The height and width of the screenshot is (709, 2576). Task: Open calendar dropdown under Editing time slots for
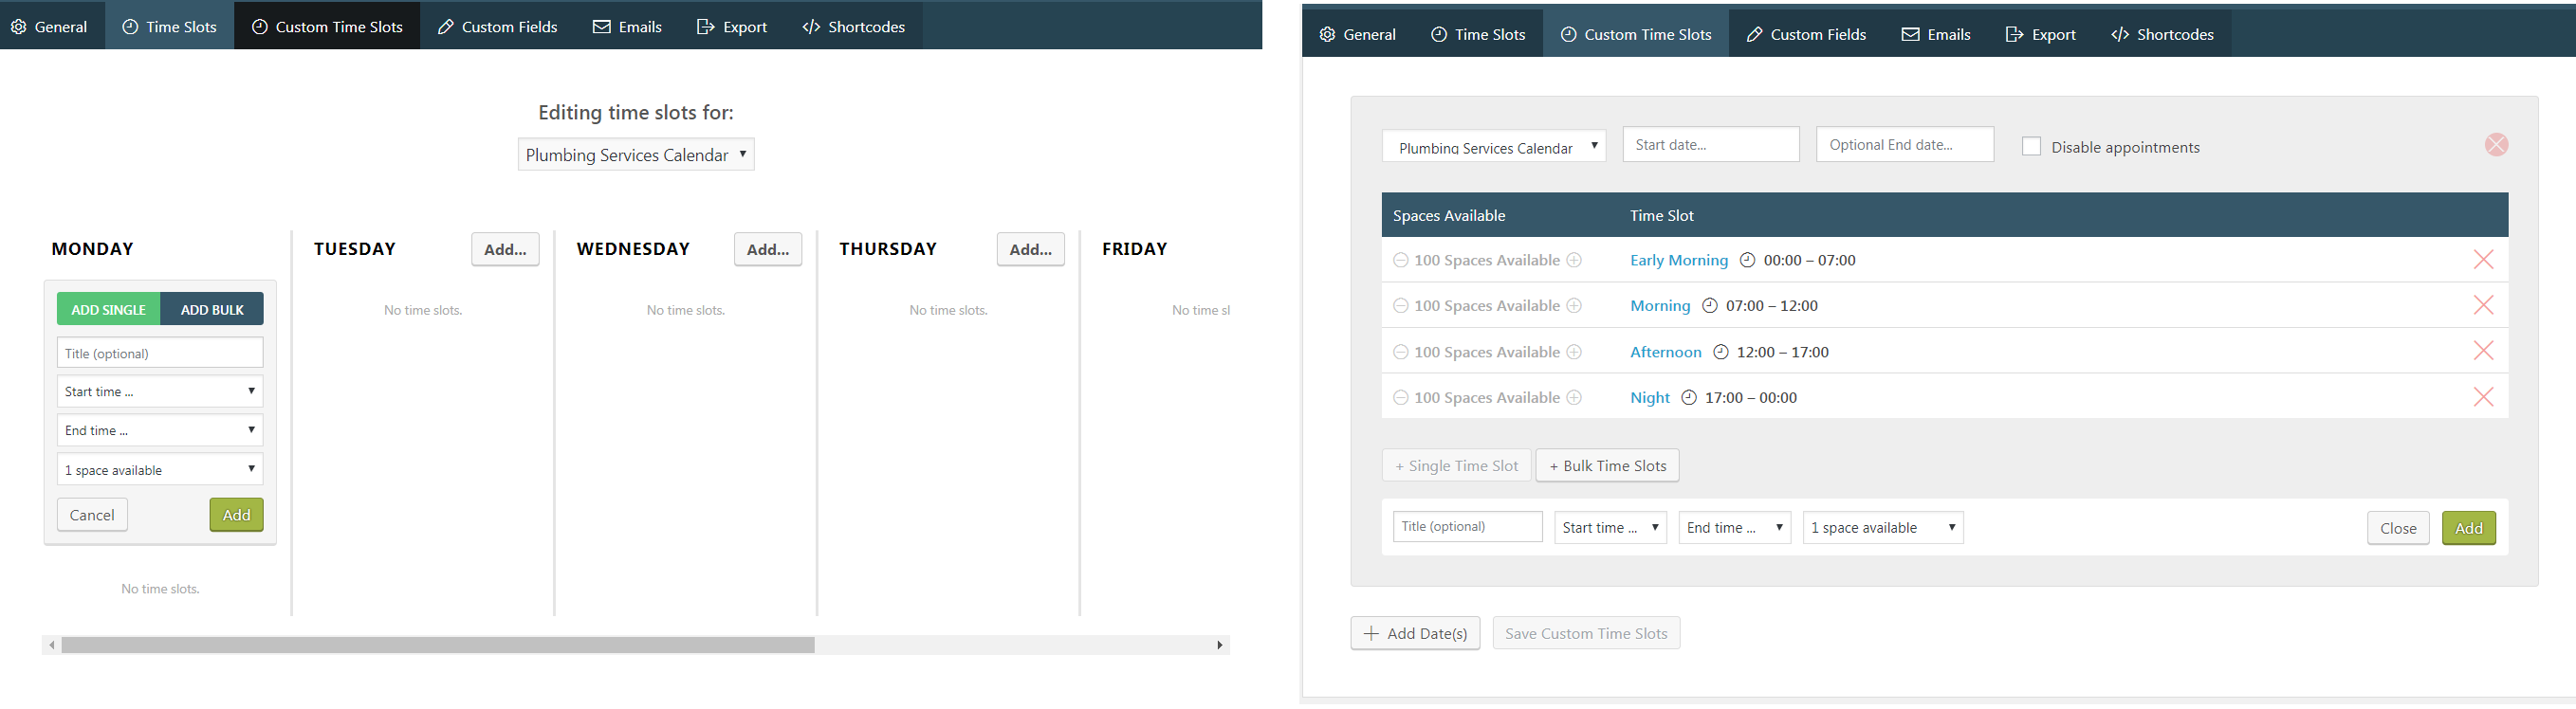(635, 155)
